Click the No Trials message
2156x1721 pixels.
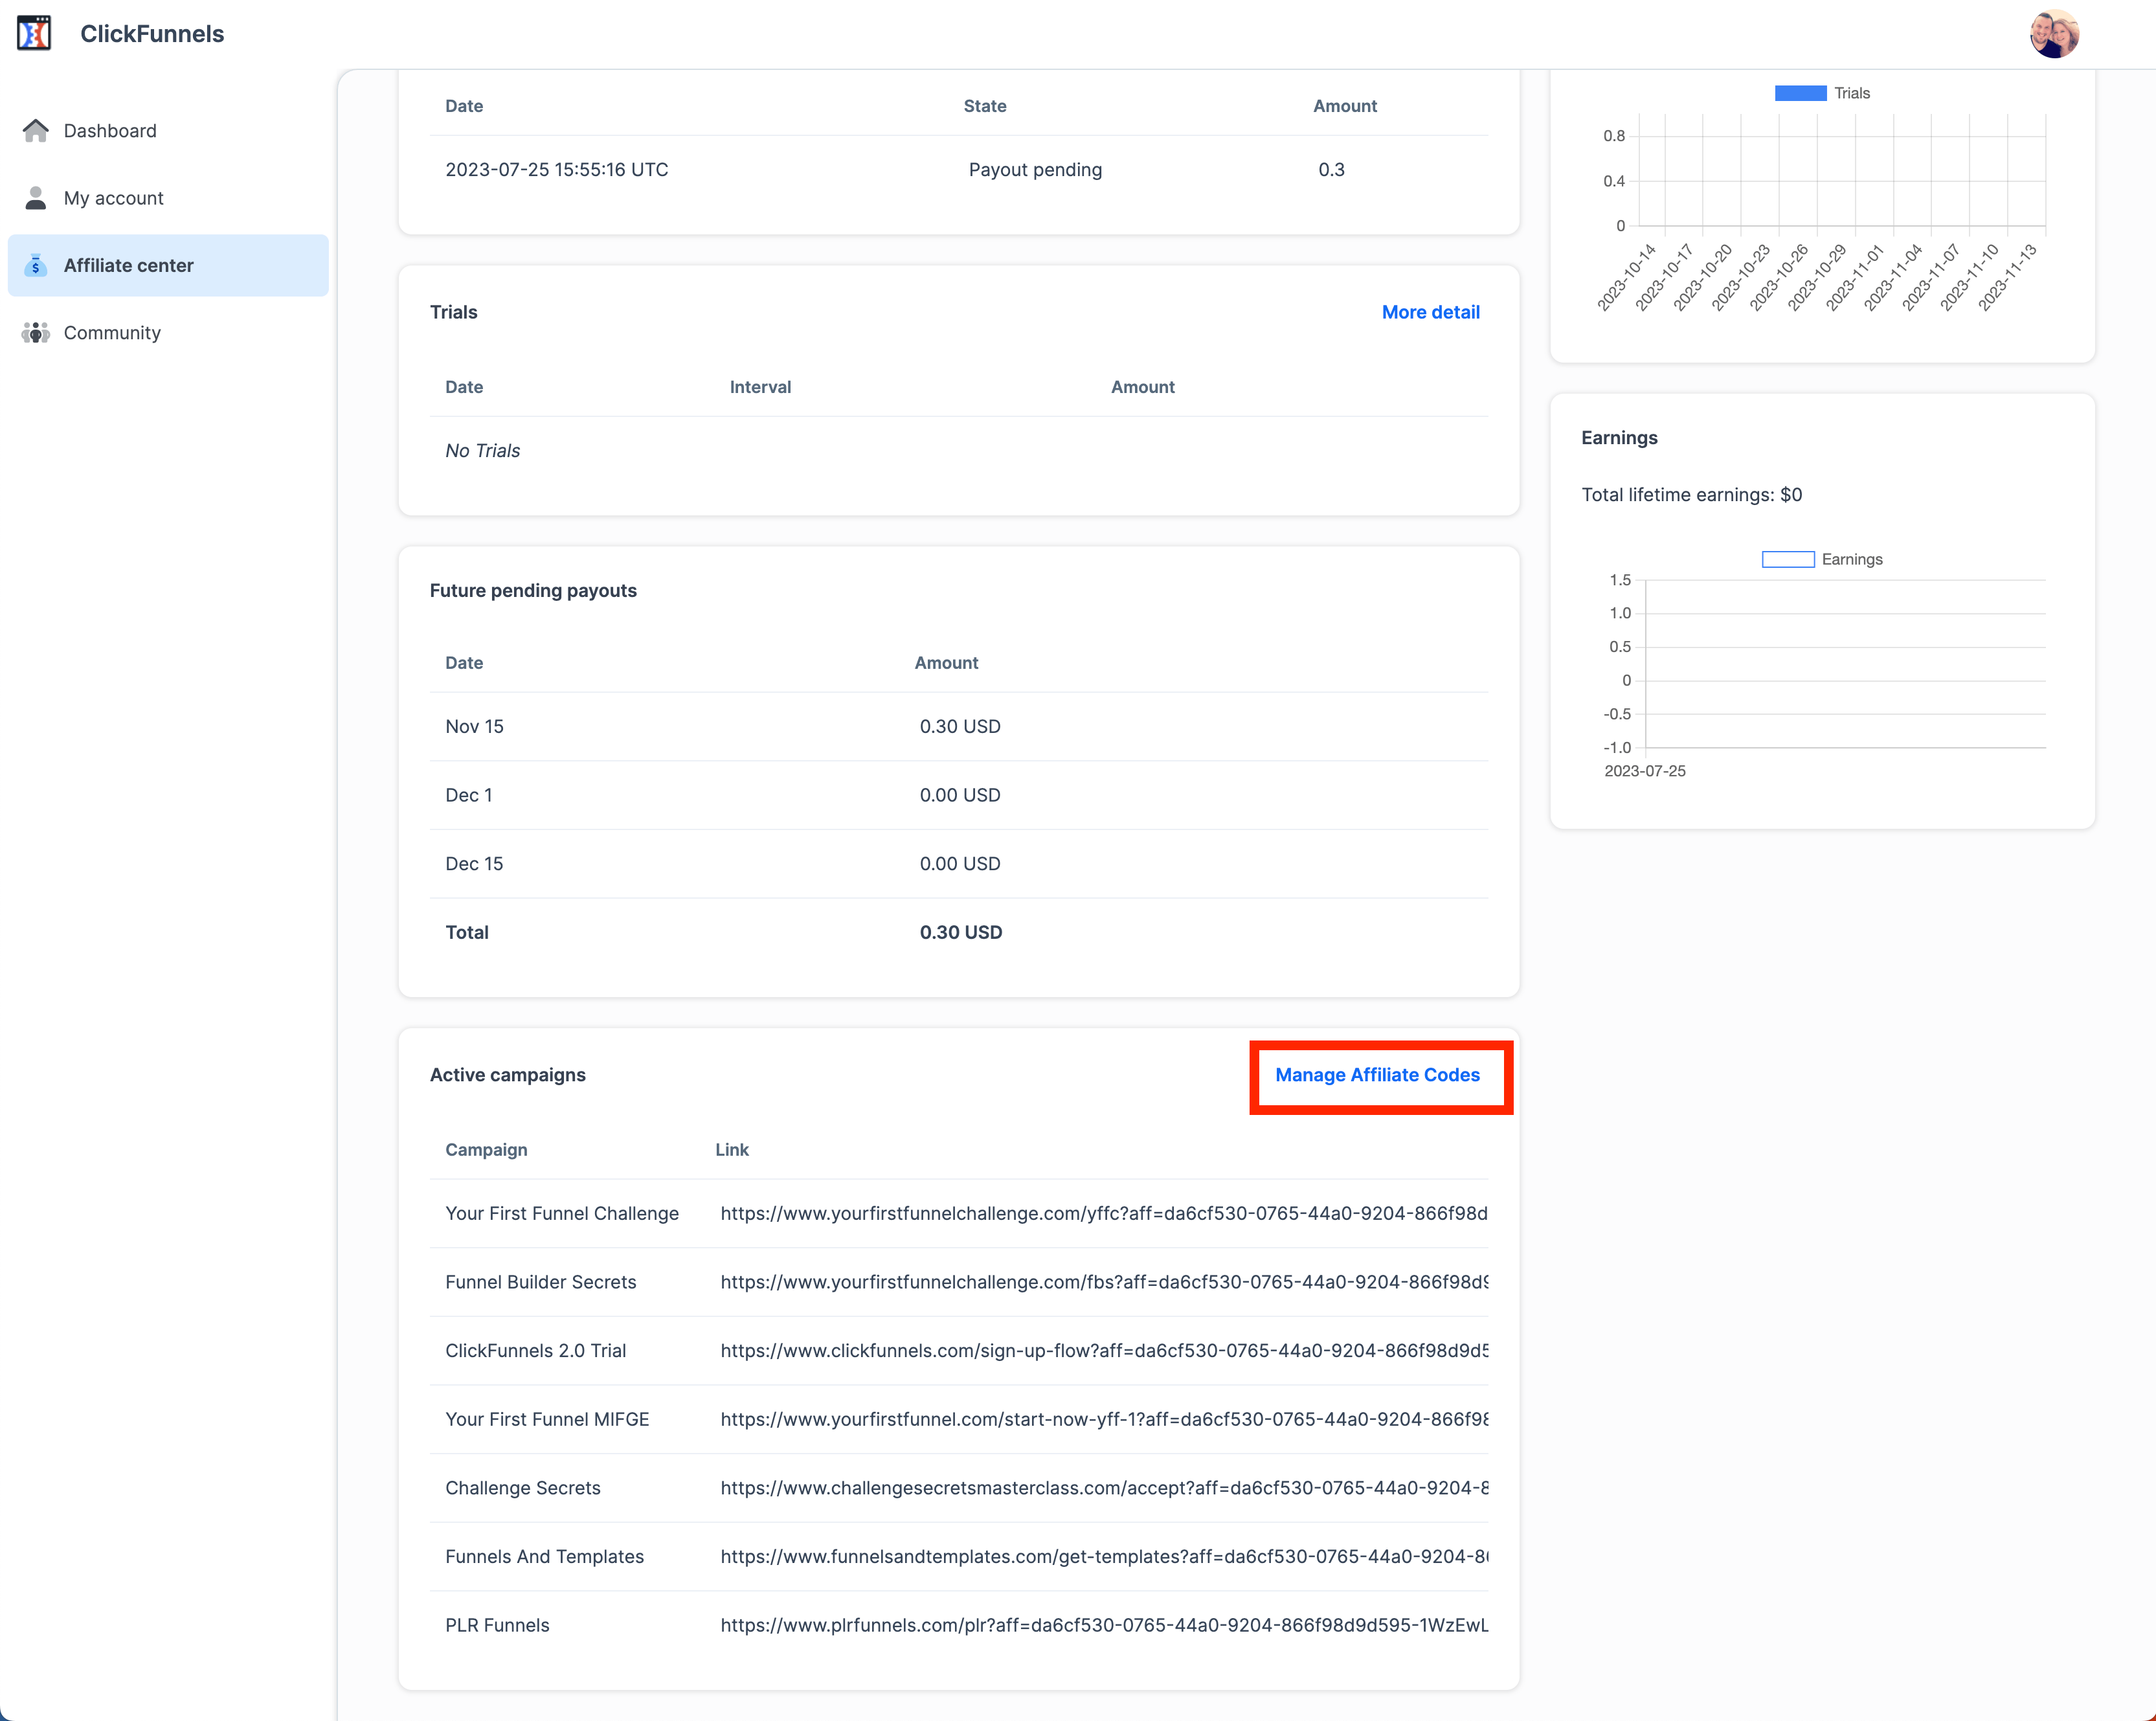click(483, 450)
